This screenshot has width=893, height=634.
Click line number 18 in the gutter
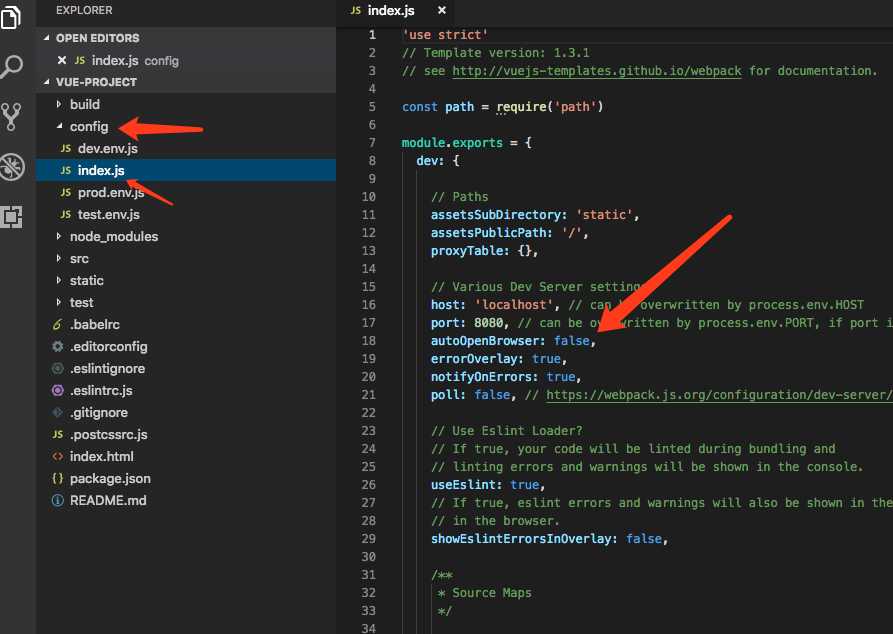[368, 341]
